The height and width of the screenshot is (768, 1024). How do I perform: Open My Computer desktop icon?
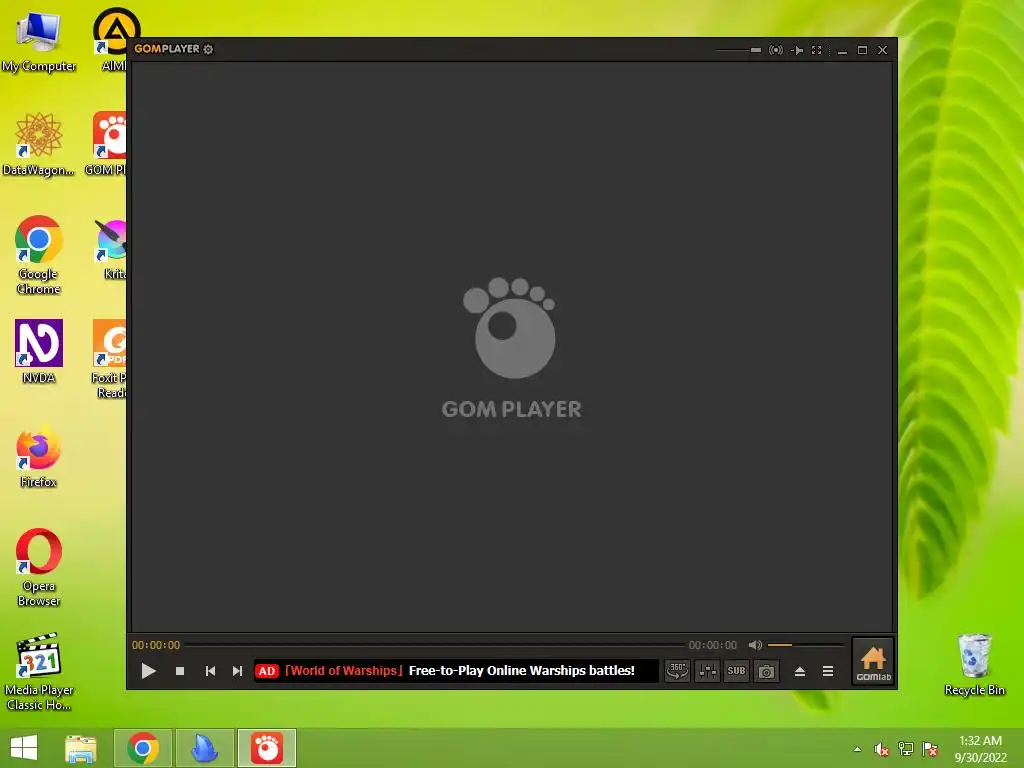point(39,40)
